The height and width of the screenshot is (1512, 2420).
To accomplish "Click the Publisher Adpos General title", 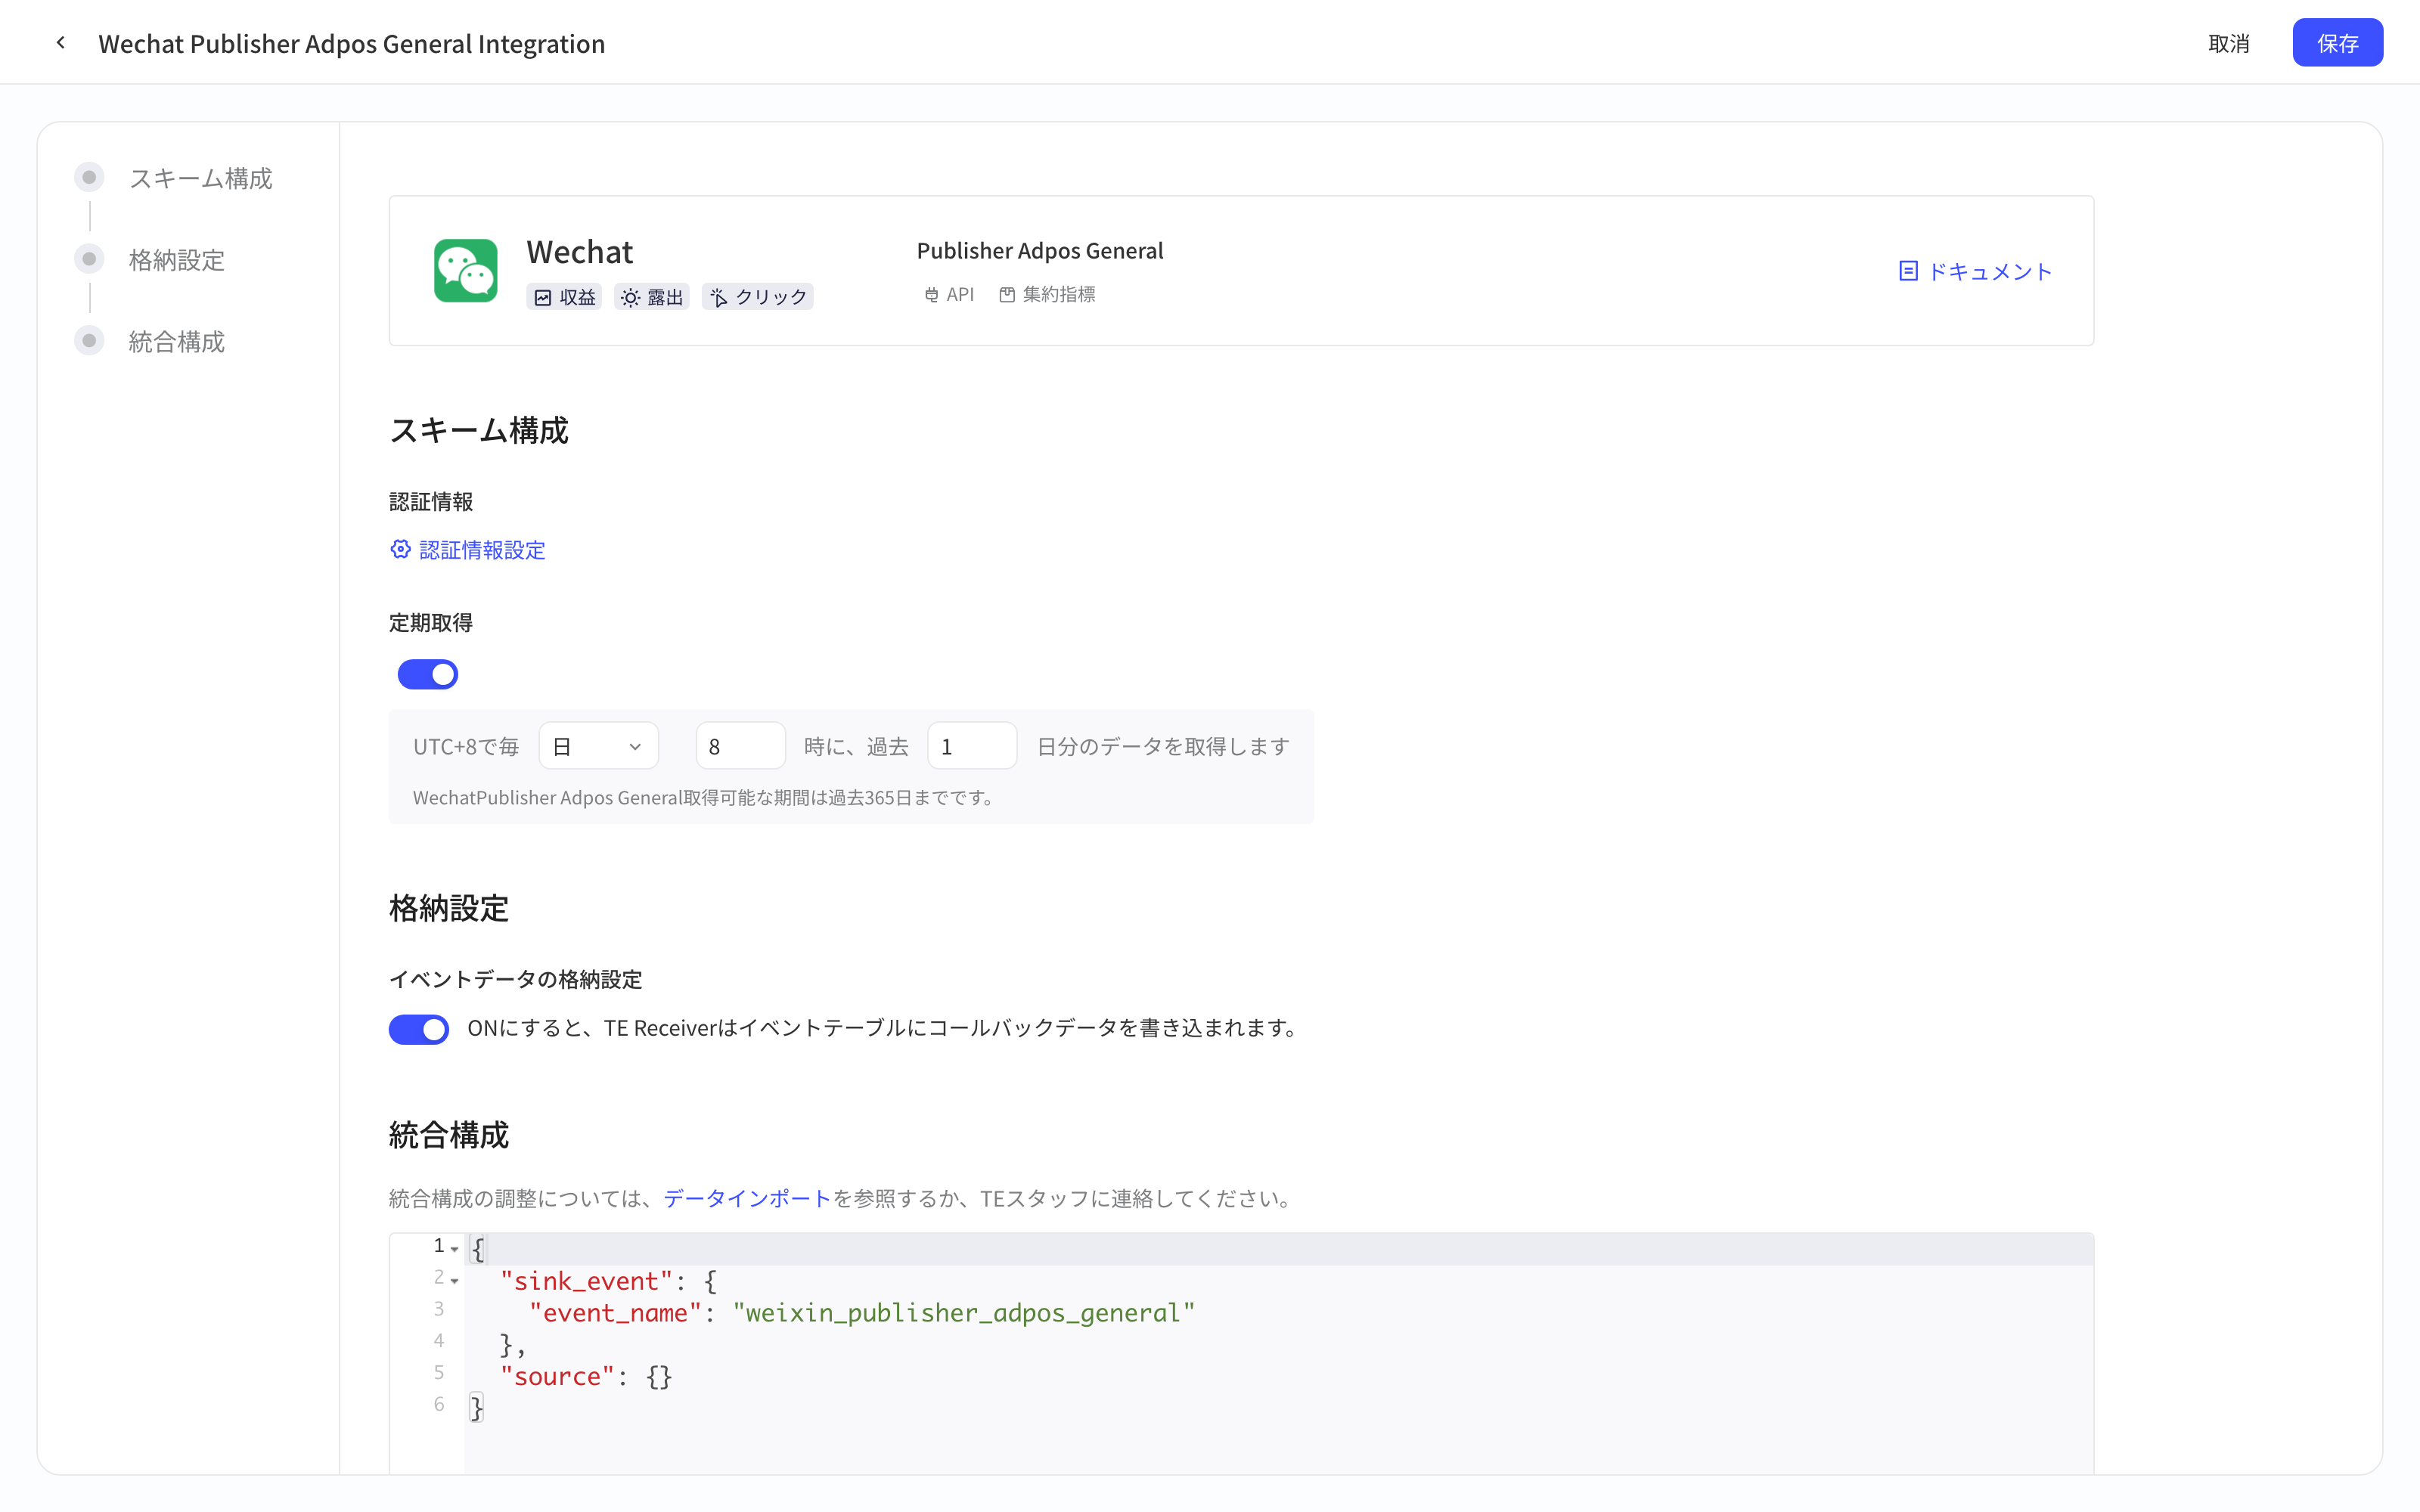I will click(1040, 250).
